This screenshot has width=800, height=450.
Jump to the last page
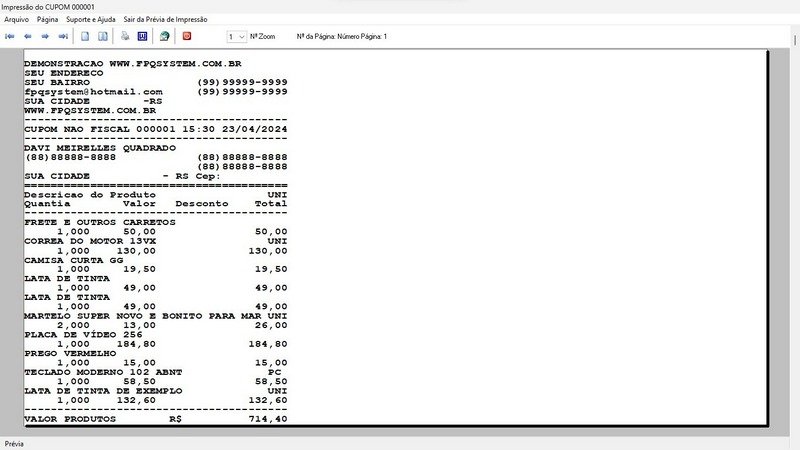pyautogui.click(x=63, y=36)
